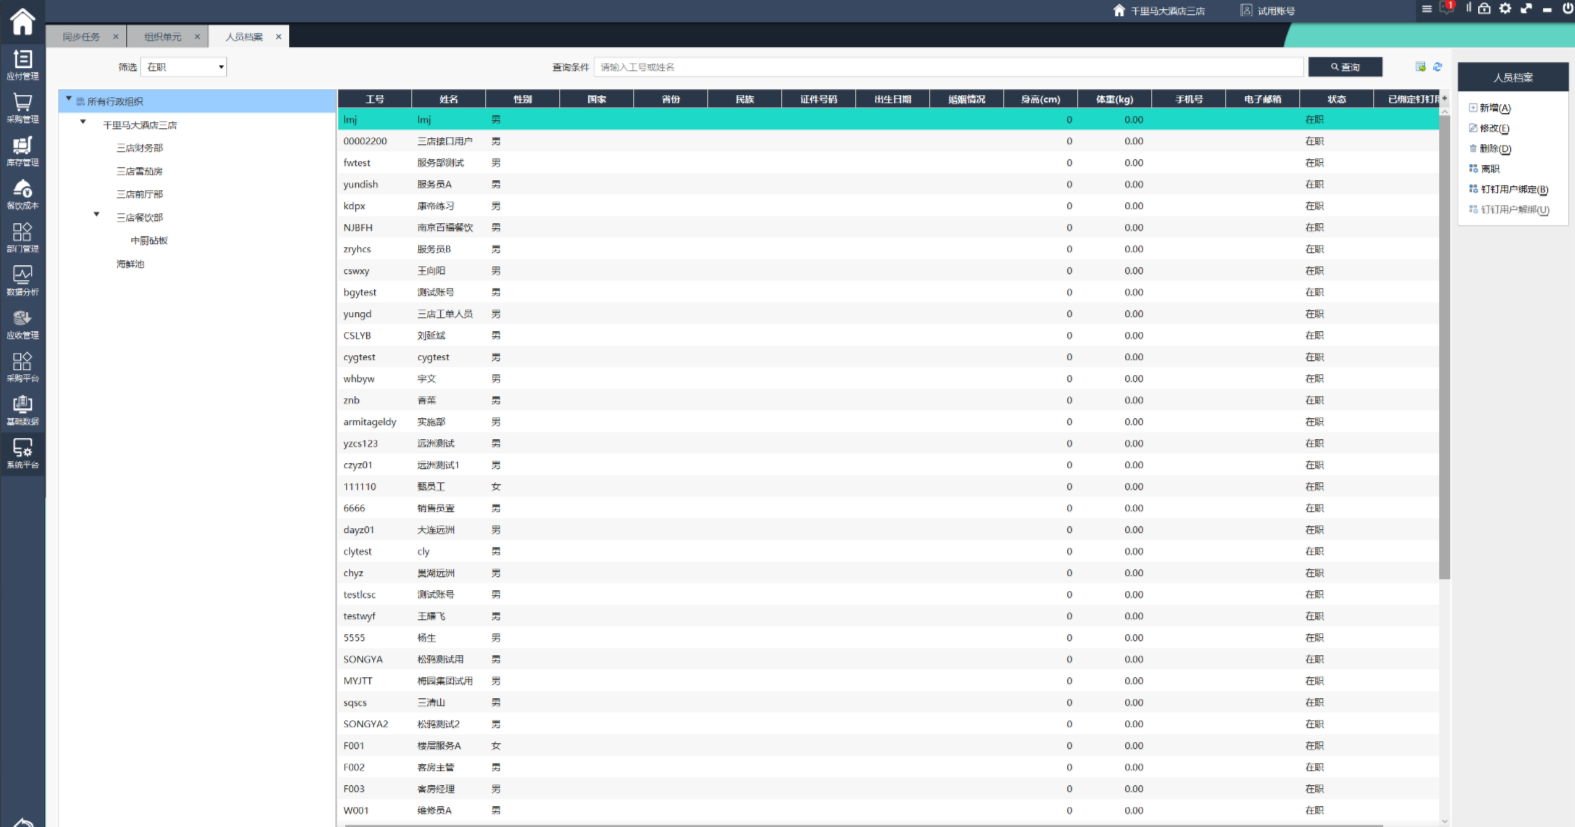Image resolution: width=1575 pixels, height=827 pixels.
Task: Switch to the 同步任务 tab
Action: tap(81, 37)
